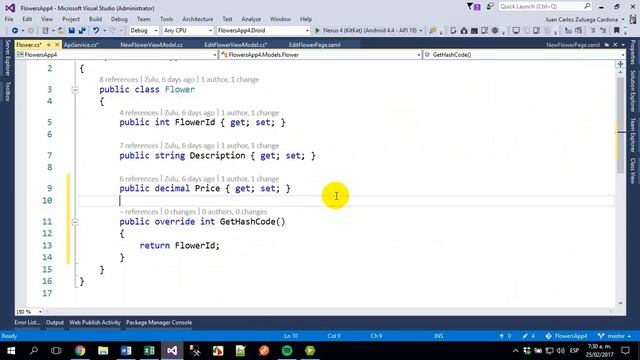Click the vertical editor scrollbar thumb
The width and height of the screenshot is (640, 360).
point(620,124)
